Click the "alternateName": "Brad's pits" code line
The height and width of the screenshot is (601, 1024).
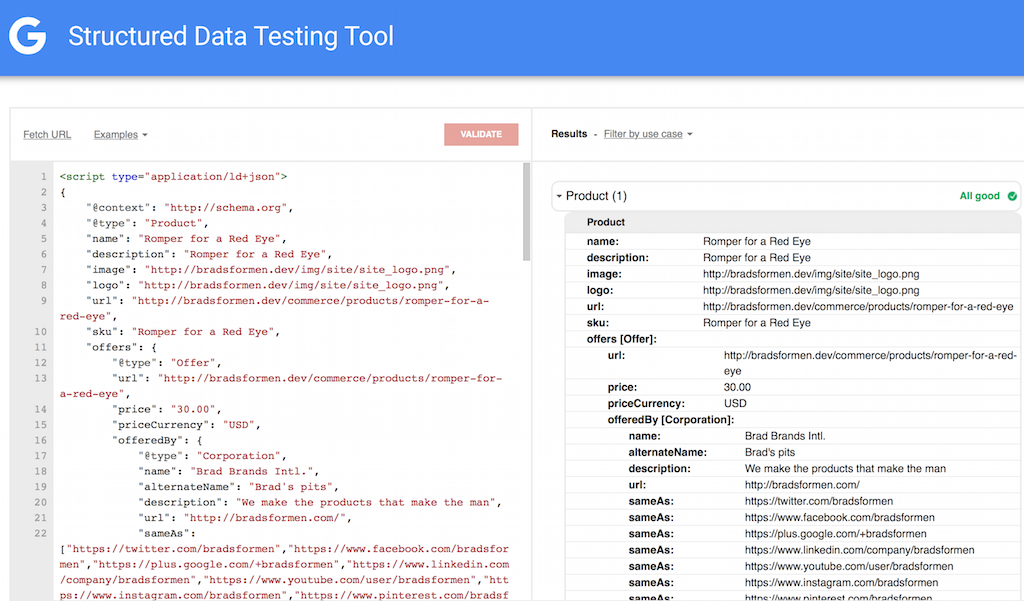[238, 487]
